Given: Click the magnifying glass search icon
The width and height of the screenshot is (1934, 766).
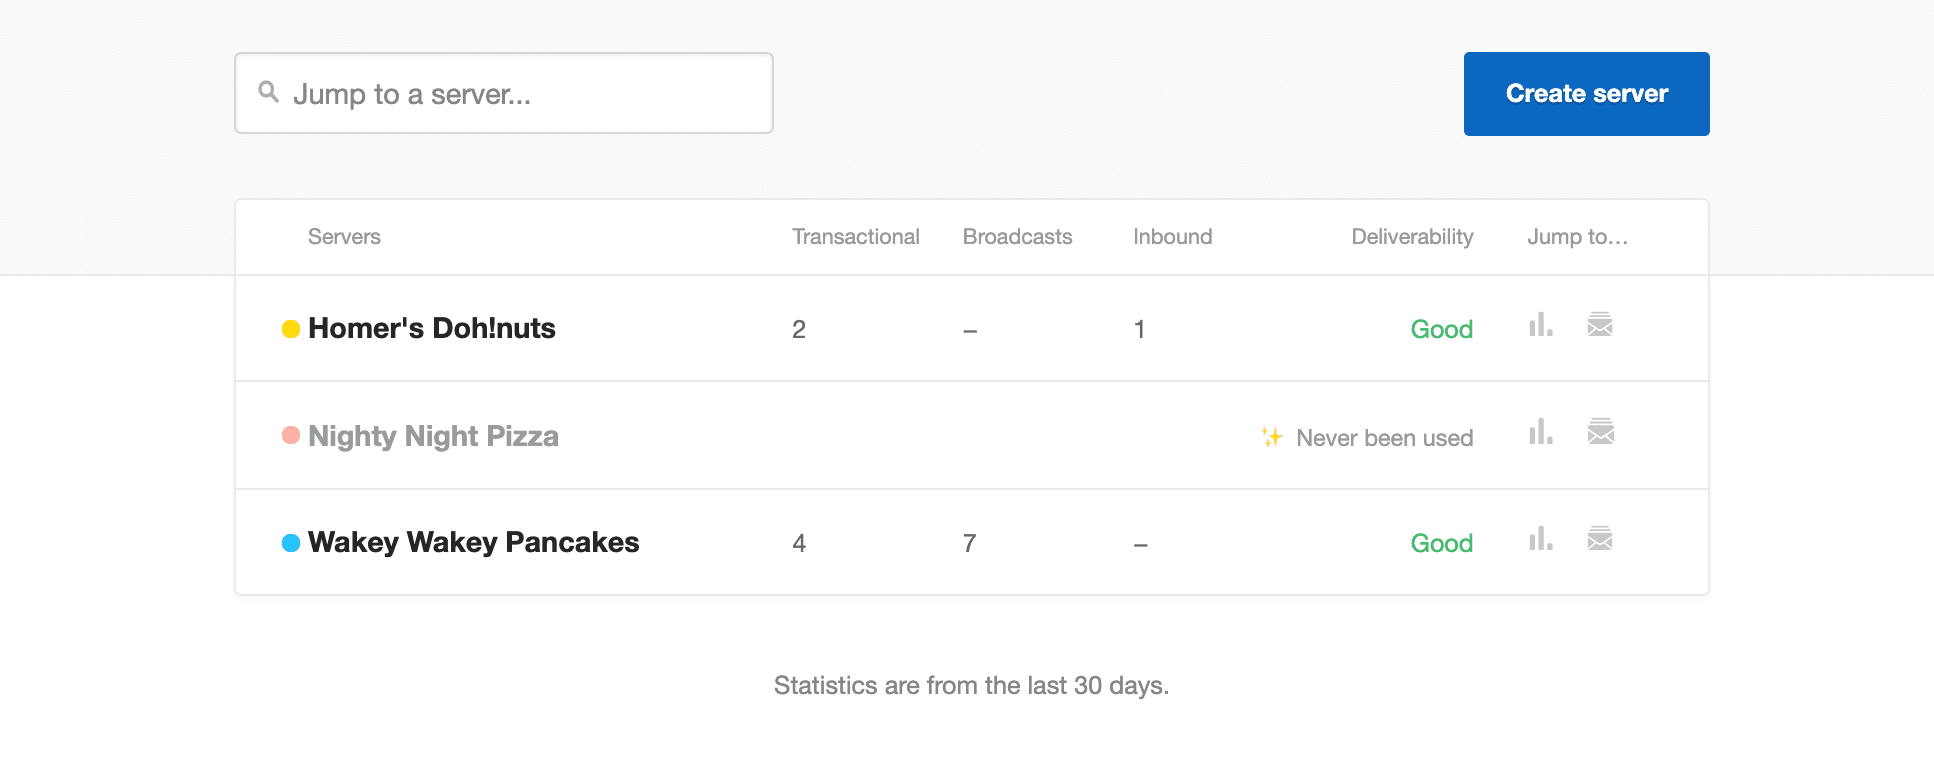Looking at the screenshot, I should [x=268, y=91].
